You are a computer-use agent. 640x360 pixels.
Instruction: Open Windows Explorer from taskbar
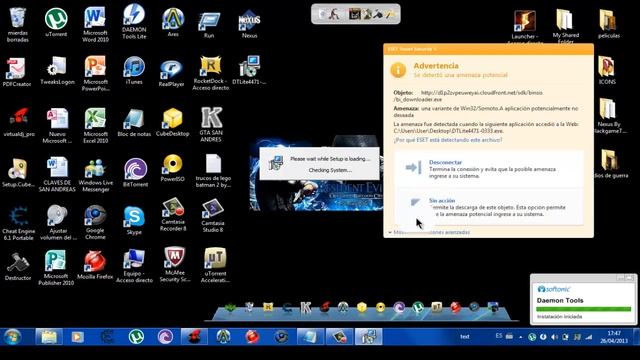tap(49, 337)
